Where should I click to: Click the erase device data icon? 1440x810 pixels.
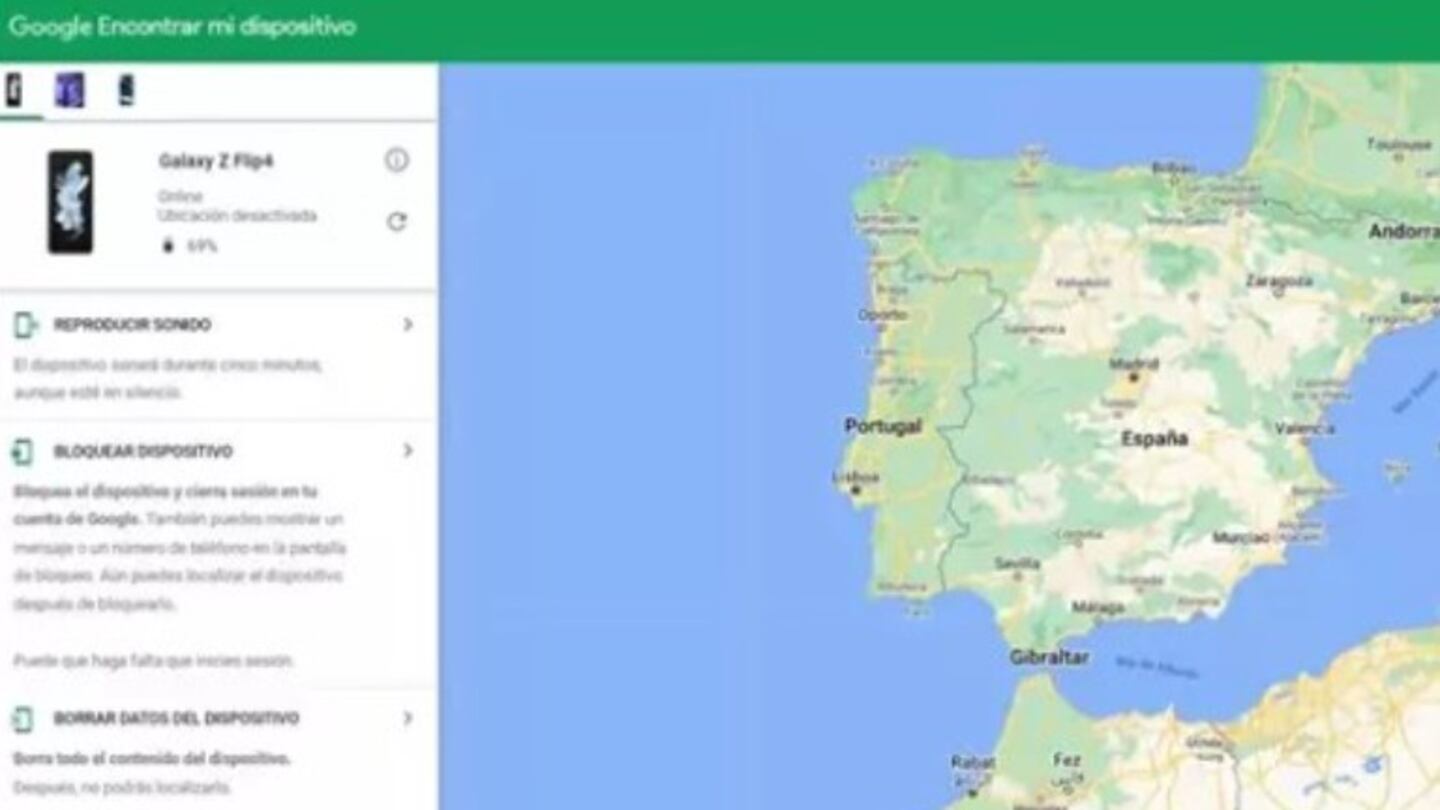(x=23, y=719)
